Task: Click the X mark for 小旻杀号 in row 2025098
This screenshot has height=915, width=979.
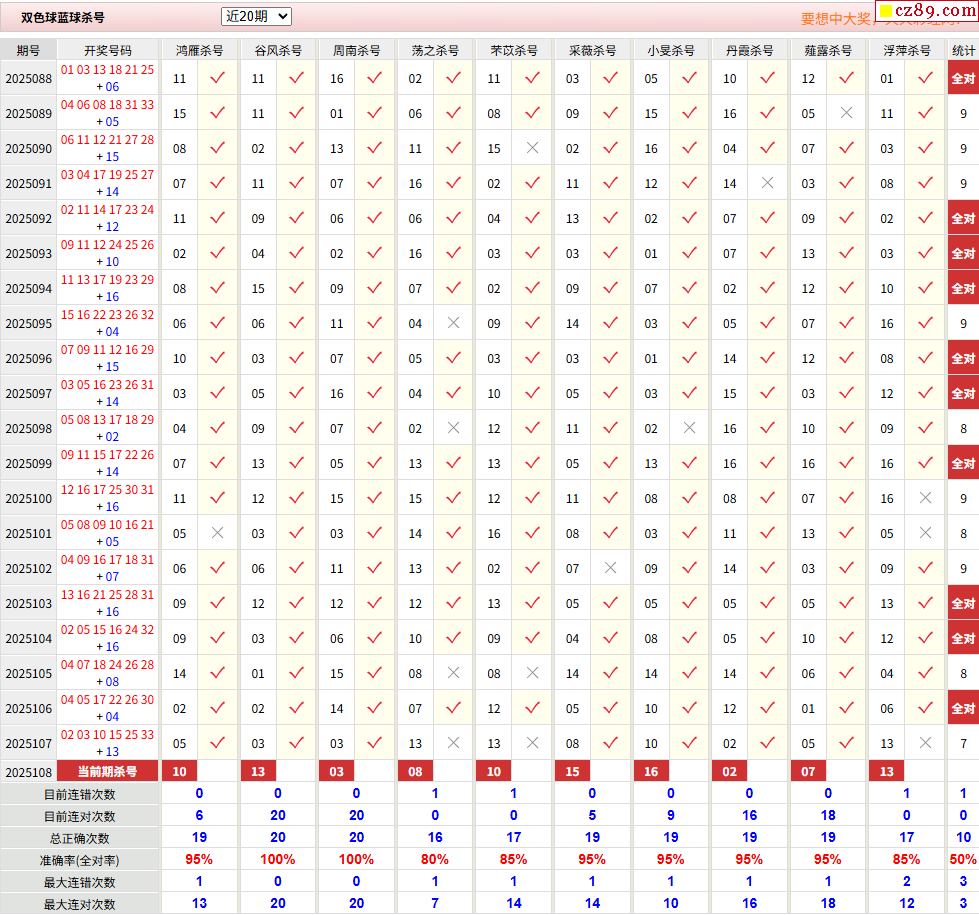Action: [689, 428]
